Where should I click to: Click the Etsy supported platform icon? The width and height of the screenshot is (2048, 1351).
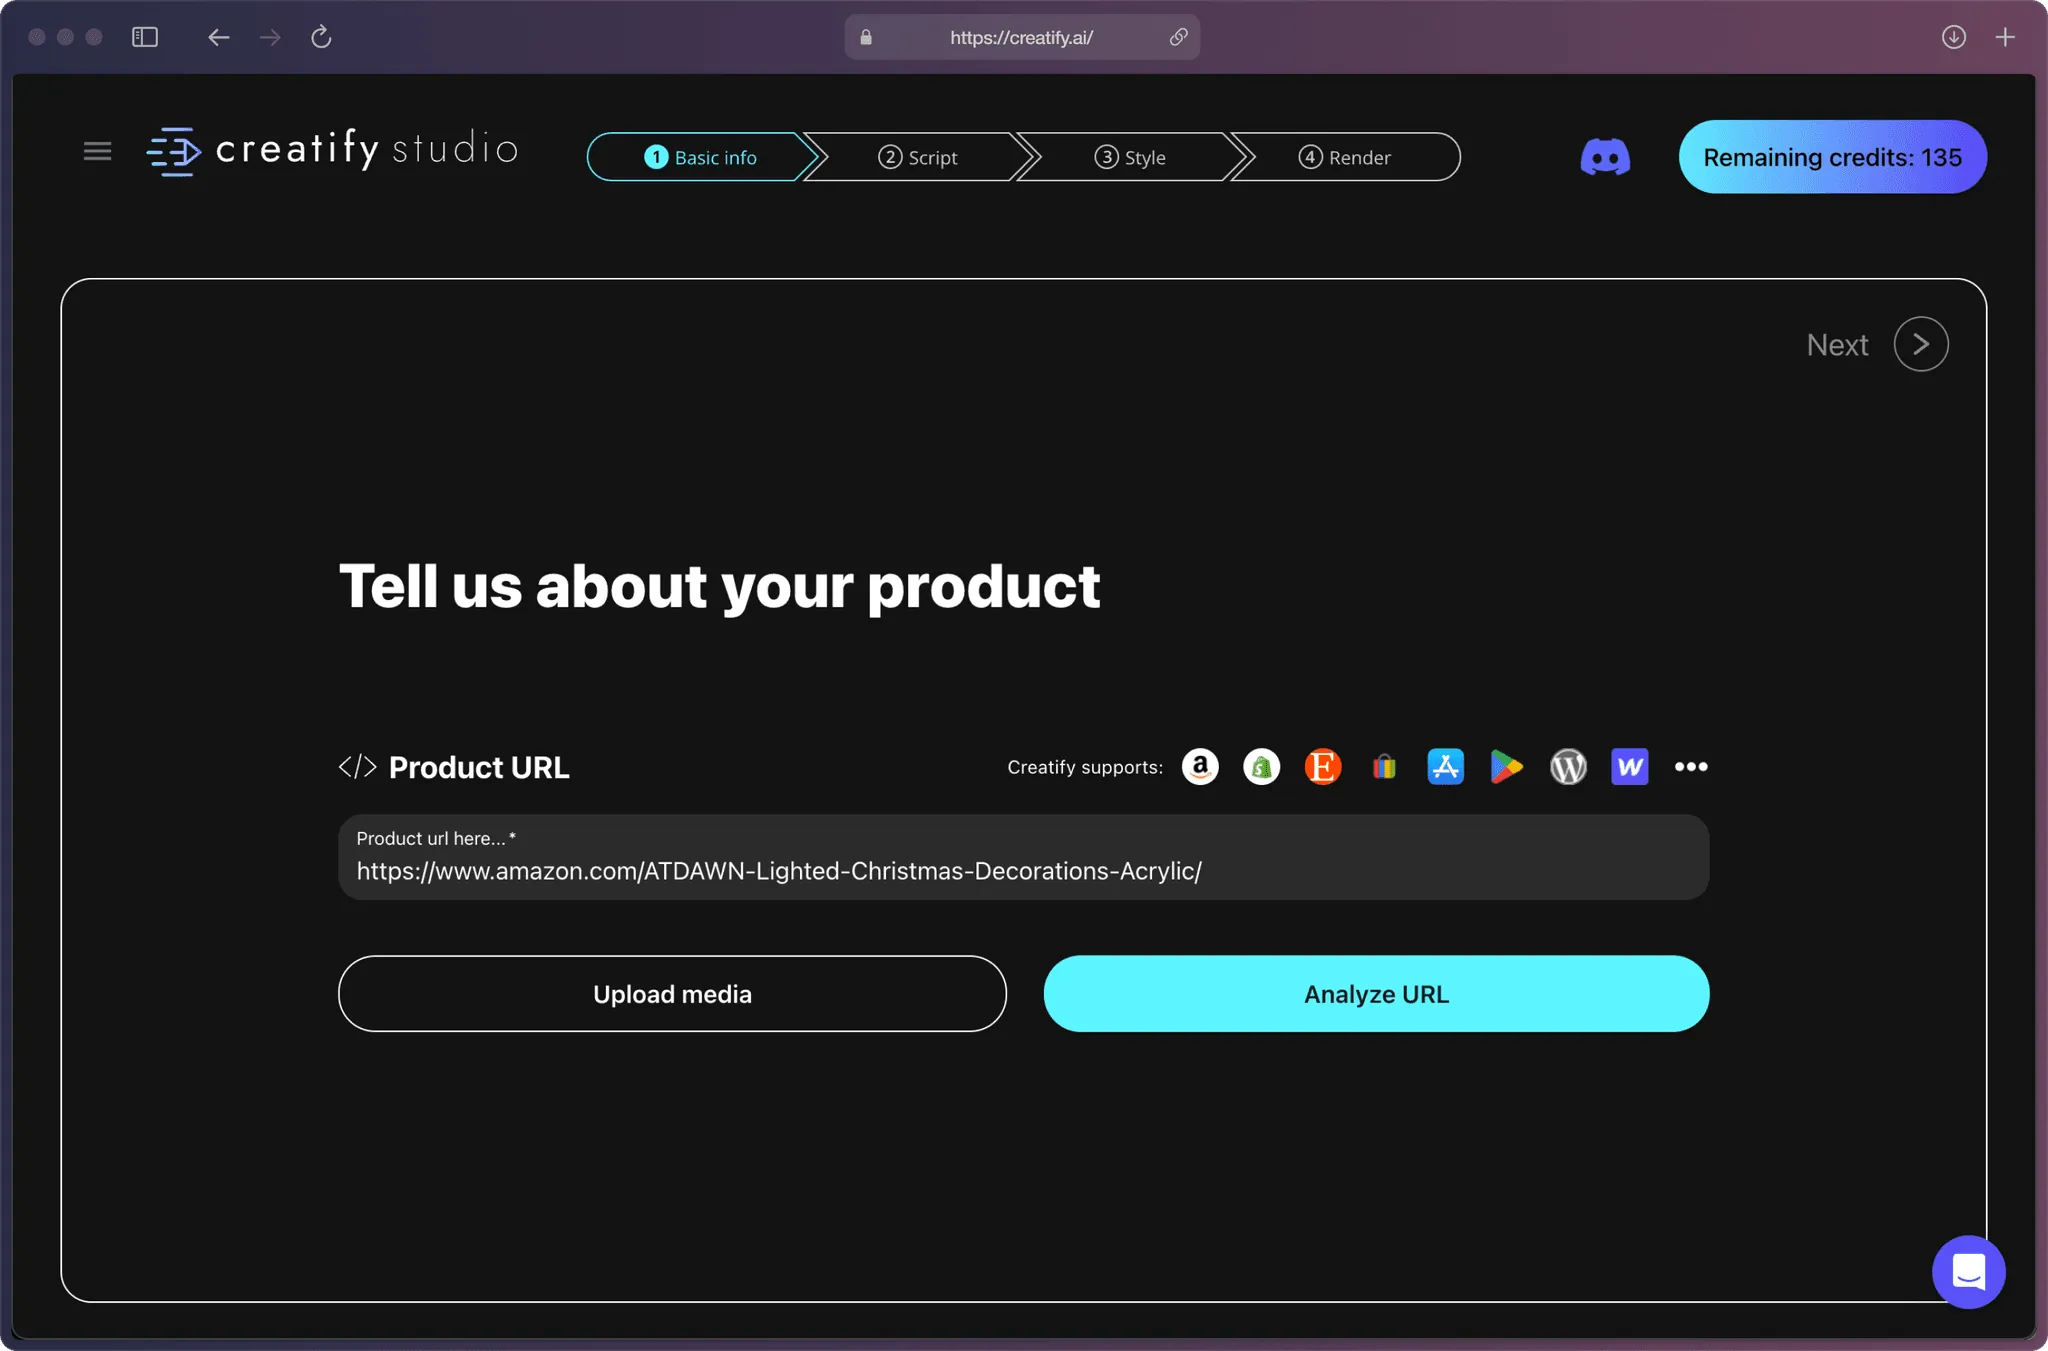click(1323, 767)
